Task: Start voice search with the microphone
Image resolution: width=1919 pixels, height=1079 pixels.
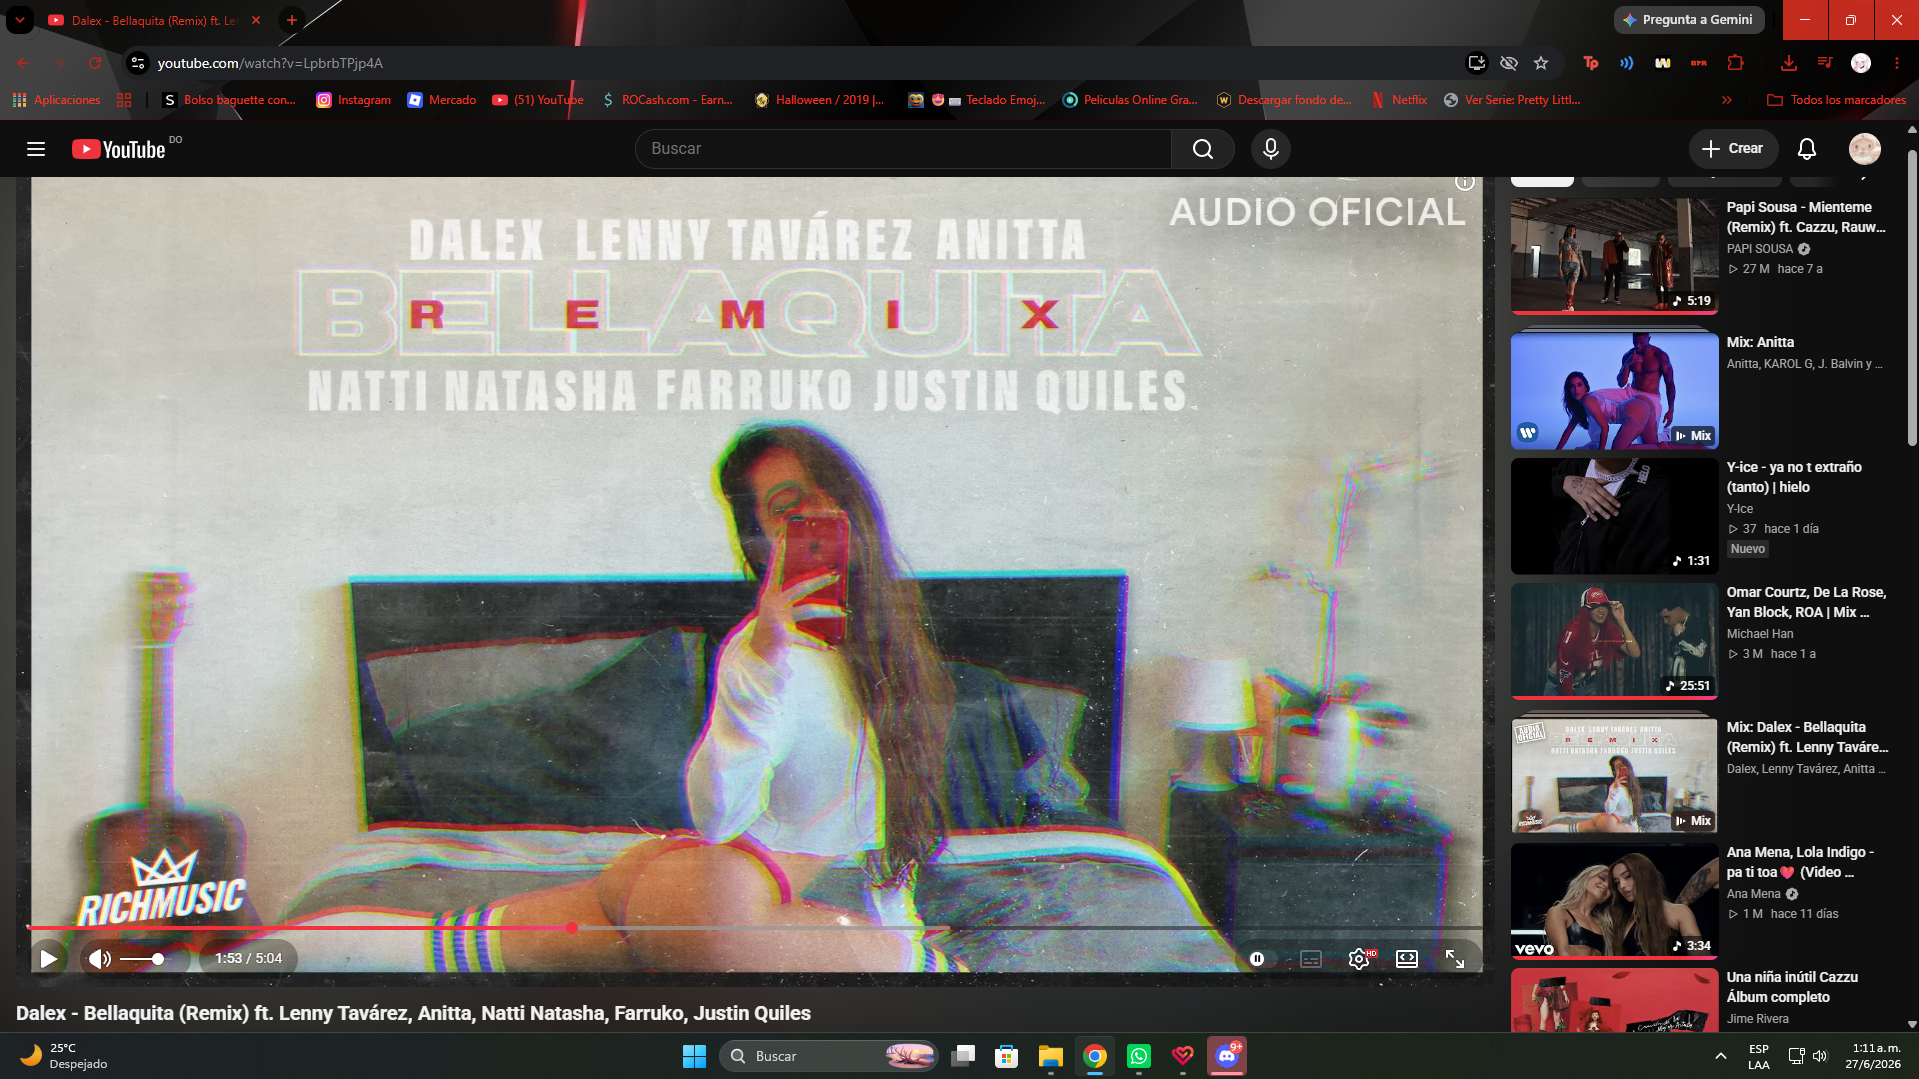Action: point(1271,149)
